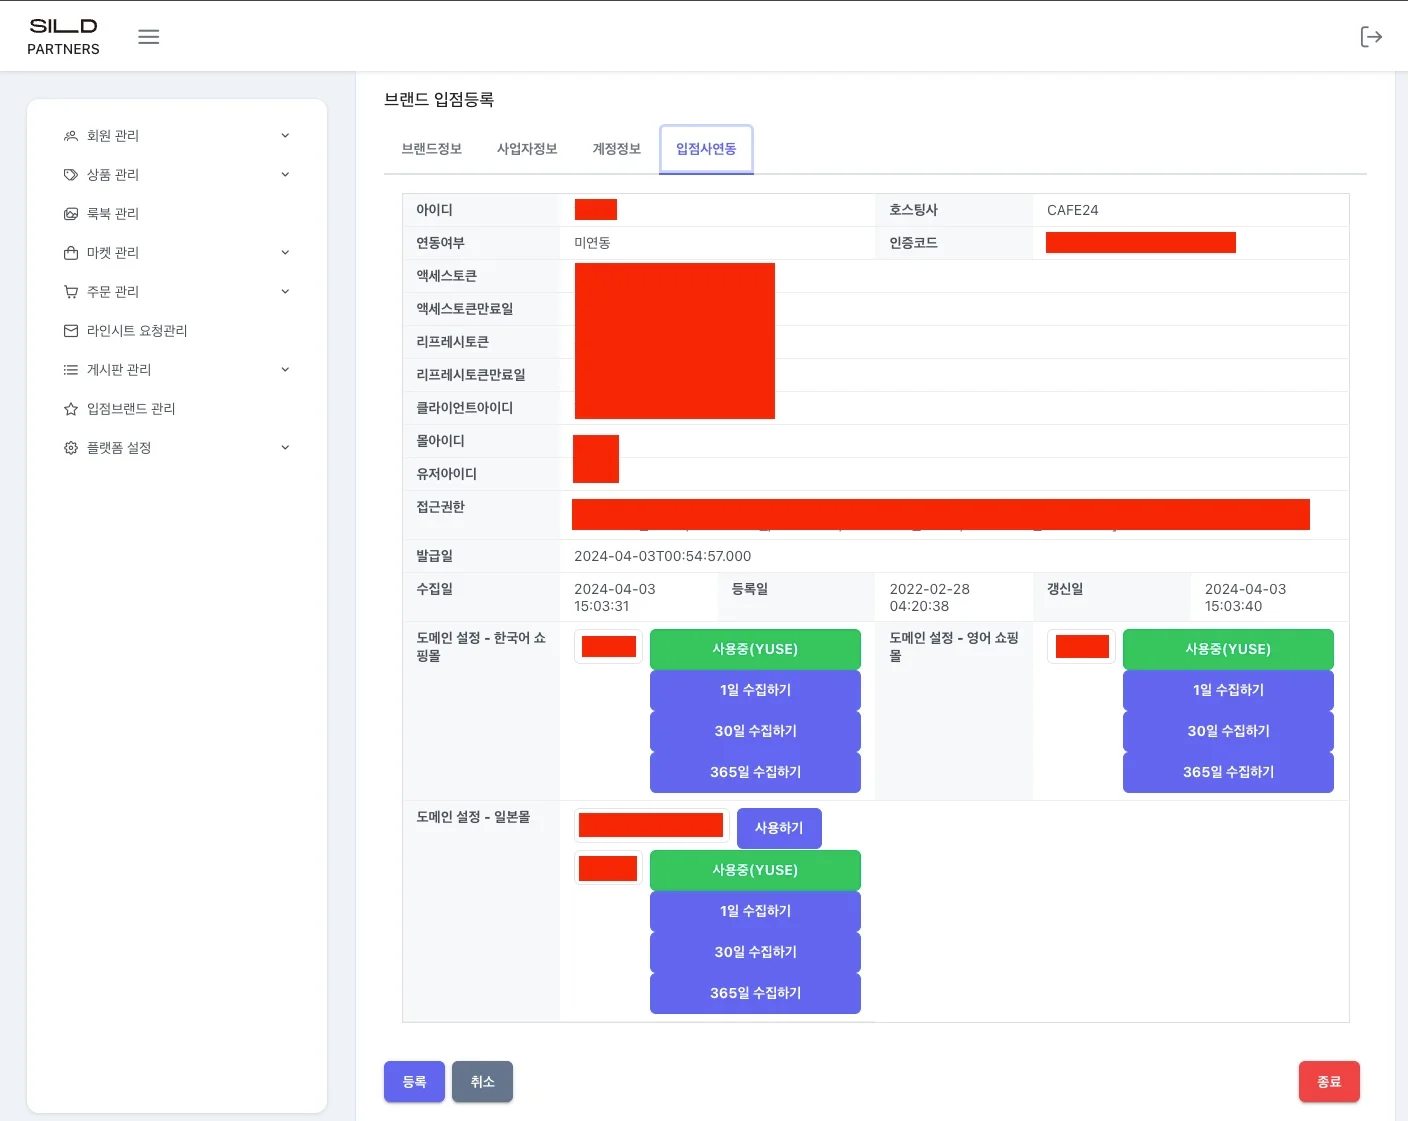The image size is (1408, 1121).
Task: Click the red 종료 button
Action: pyautogui.click(x=1329, y=1082)
